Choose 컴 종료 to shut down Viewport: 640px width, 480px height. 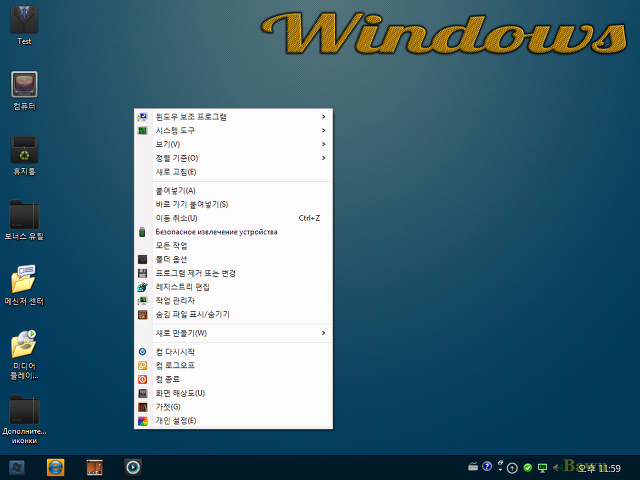click(x=233, y=379)
